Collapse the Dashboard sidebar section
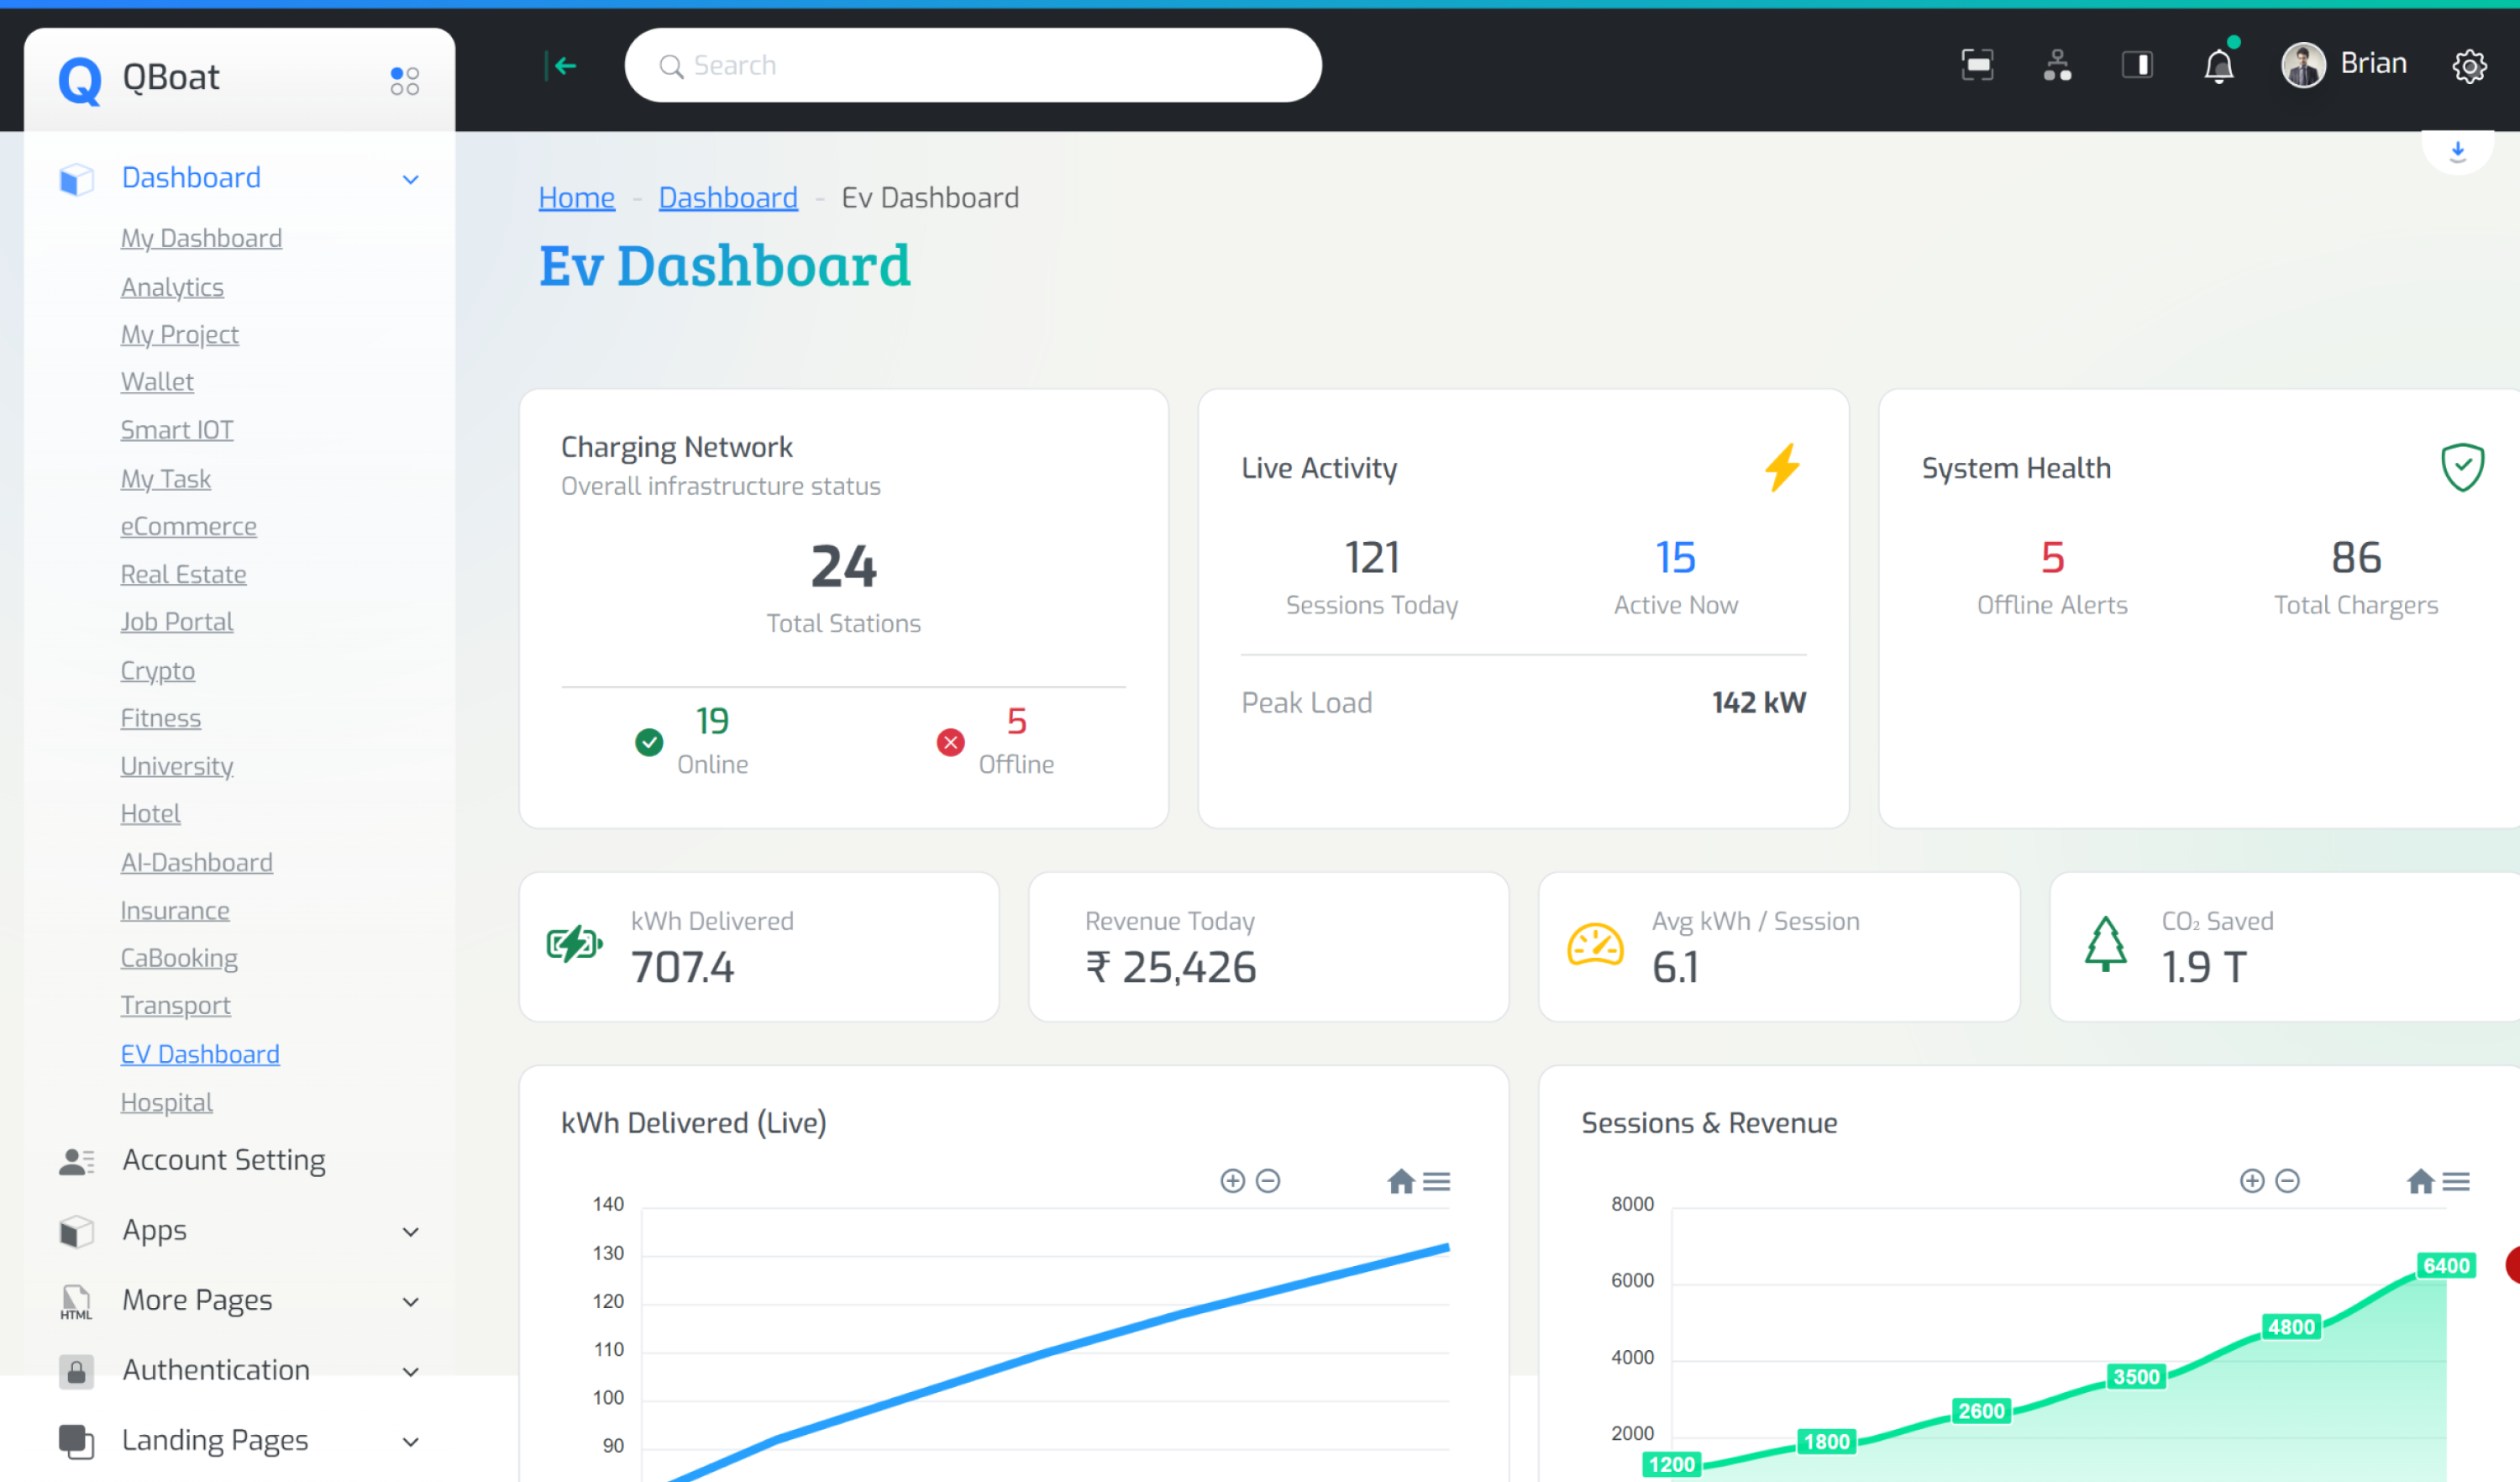 pyautogui.click(x=410, y=180)
